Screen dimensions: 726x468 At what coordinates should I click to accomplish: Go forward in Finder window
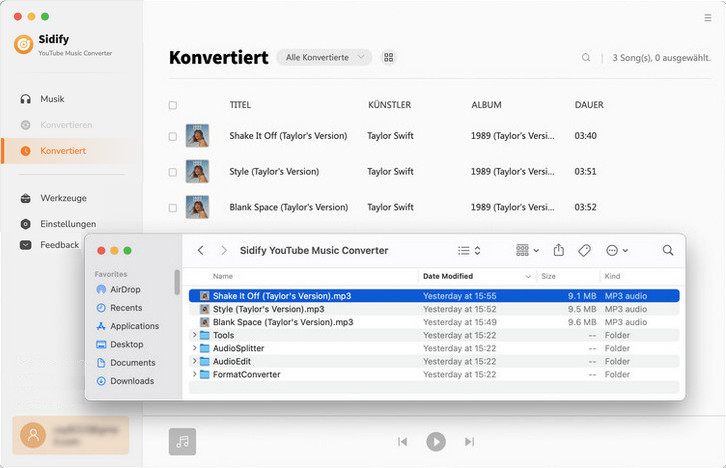click(x=224, y=250)
